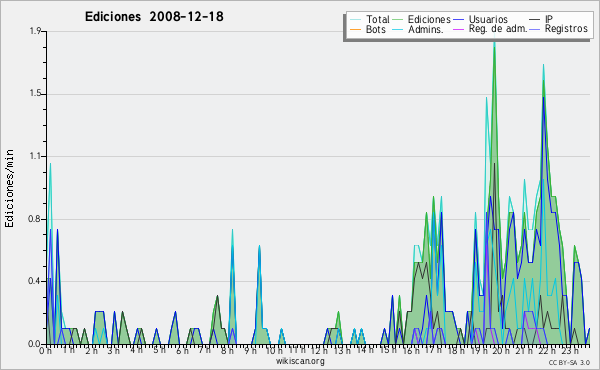The image size is (600, 370).
Task: Click the '7 h' x-axis label
Action: click(204, 350)
